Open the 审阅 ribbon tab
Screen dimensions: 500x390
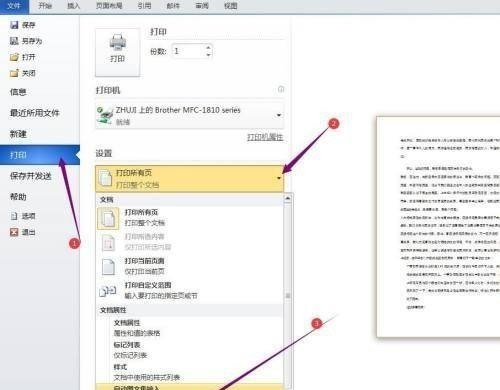(x=202, y=6)
